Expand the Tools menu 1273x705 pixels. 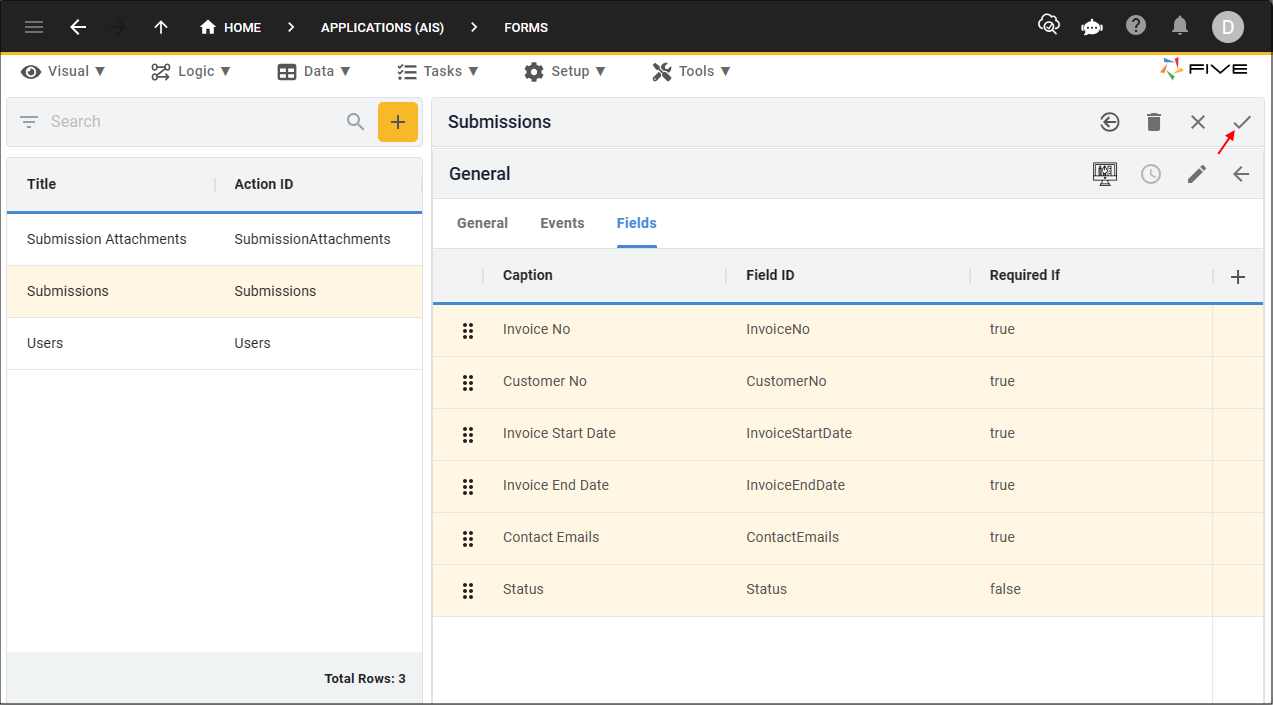click(691, 71)
